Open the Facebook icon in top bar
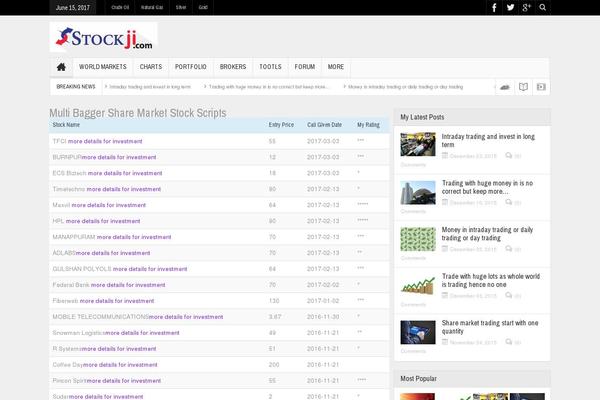Image resolution: width=600 pixels, height=400 pixels. [x=494, y=7]
